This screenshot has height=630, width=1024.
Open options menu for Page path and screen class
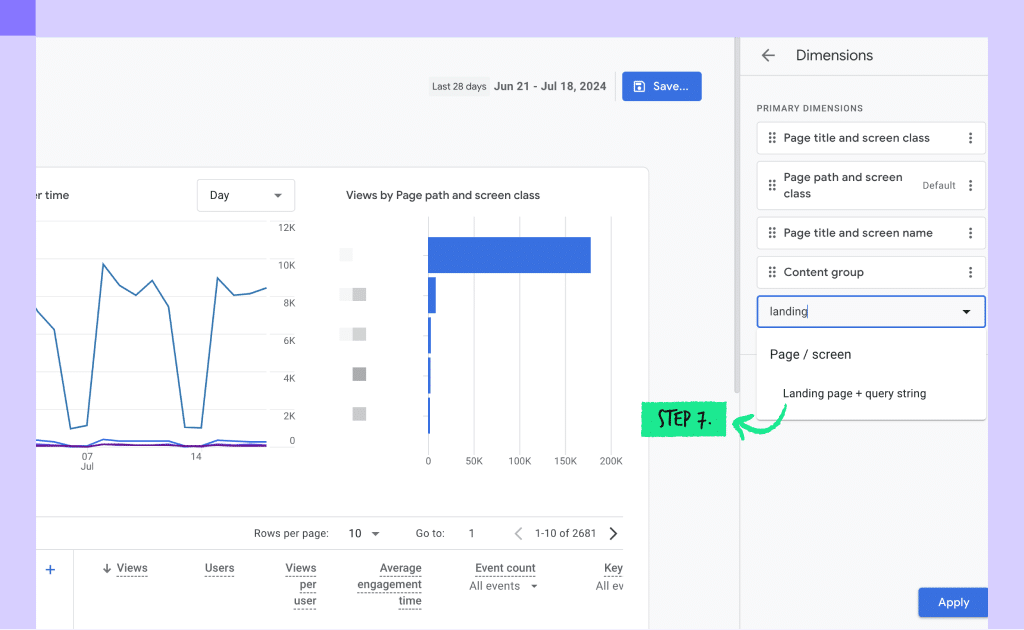point(970,185)
